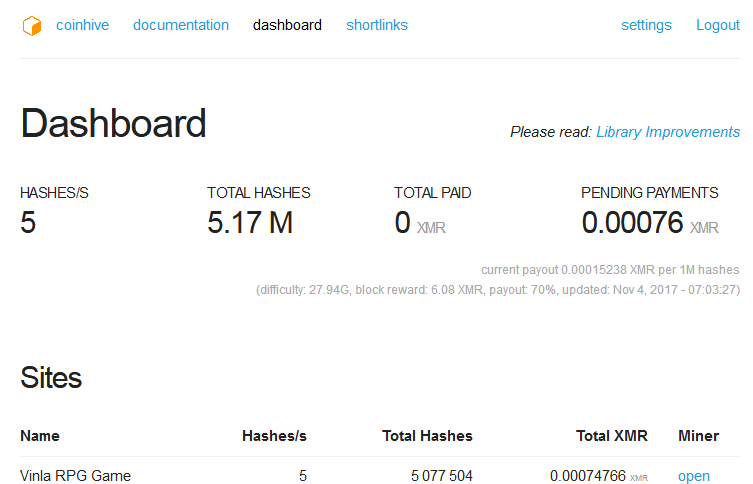This screenshot has width=753, height=484.
Task: Select the Vinla RPG Game site name
Action: click(75, 476)
